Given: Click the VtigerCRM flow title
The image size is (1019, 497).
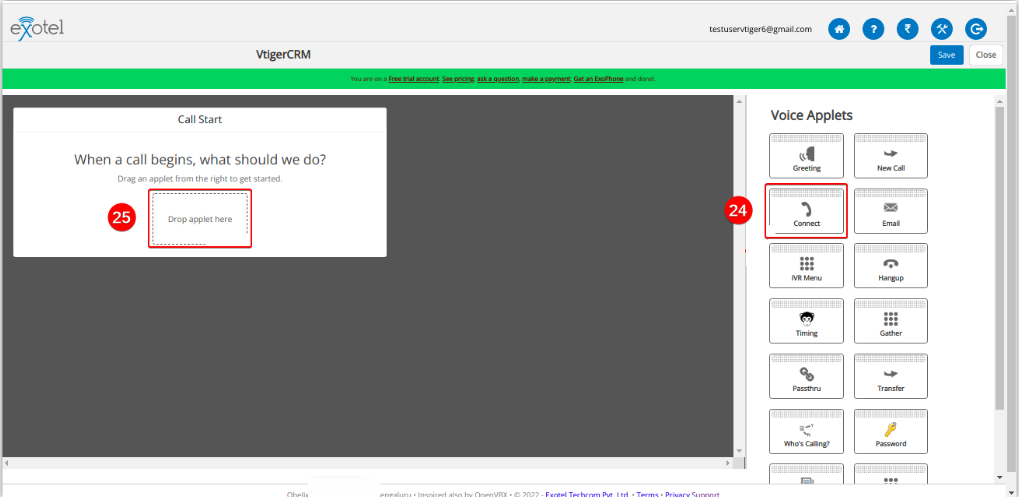Looking at the screenshot, I should click(x=283, y=55).
